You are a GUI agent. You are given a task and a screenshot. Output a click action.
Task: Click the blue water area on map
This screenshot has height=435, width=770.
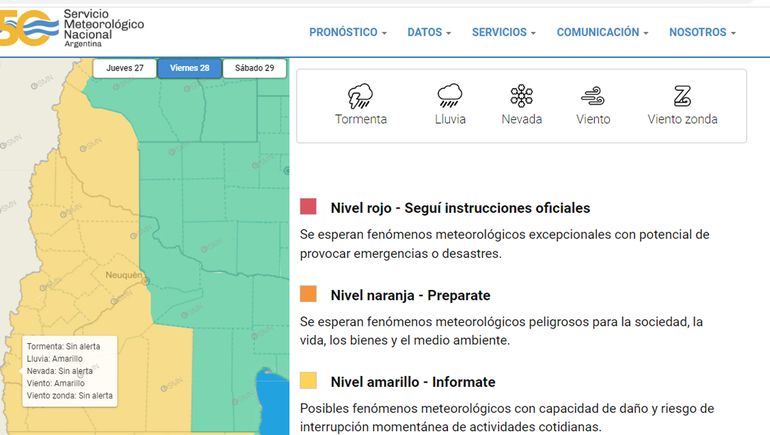[271, 405]
